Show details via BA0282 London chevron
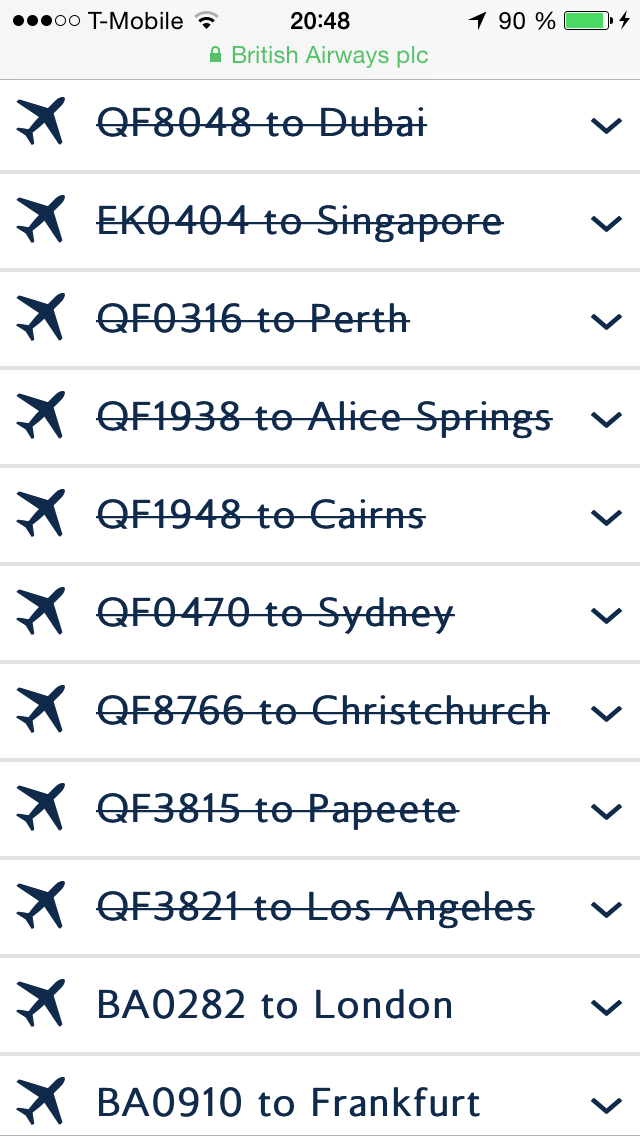This screenshot has width=640, height=1136. point(606,1007)
